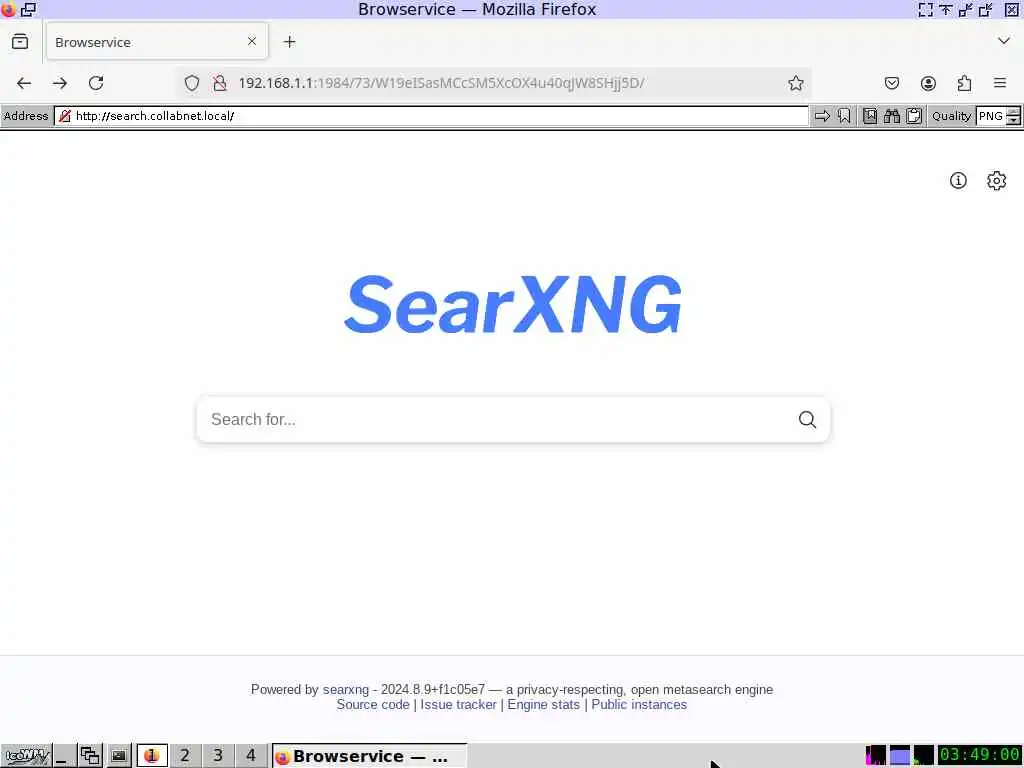This screenshot has height=768, width=1024.
Task: Click the Browservice clipboard icon
Action: 914,116
